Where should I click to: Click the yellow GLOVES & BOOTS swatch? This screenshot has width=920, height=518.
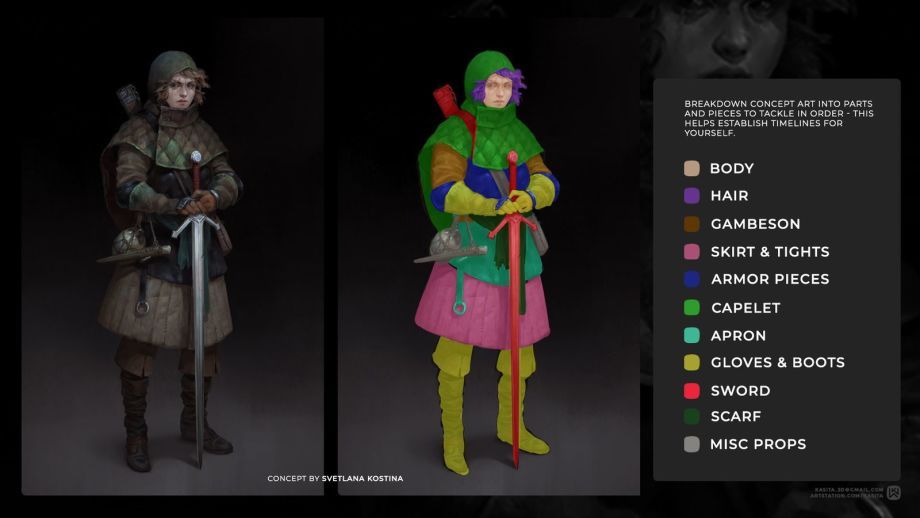click(692, 363)
